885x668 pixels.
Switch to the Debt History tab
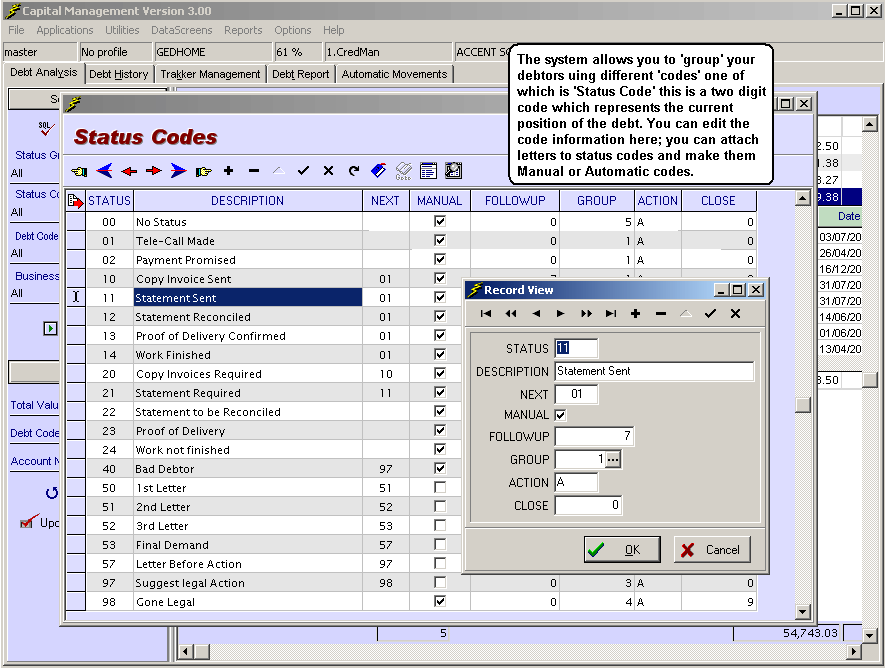[119, 74]
